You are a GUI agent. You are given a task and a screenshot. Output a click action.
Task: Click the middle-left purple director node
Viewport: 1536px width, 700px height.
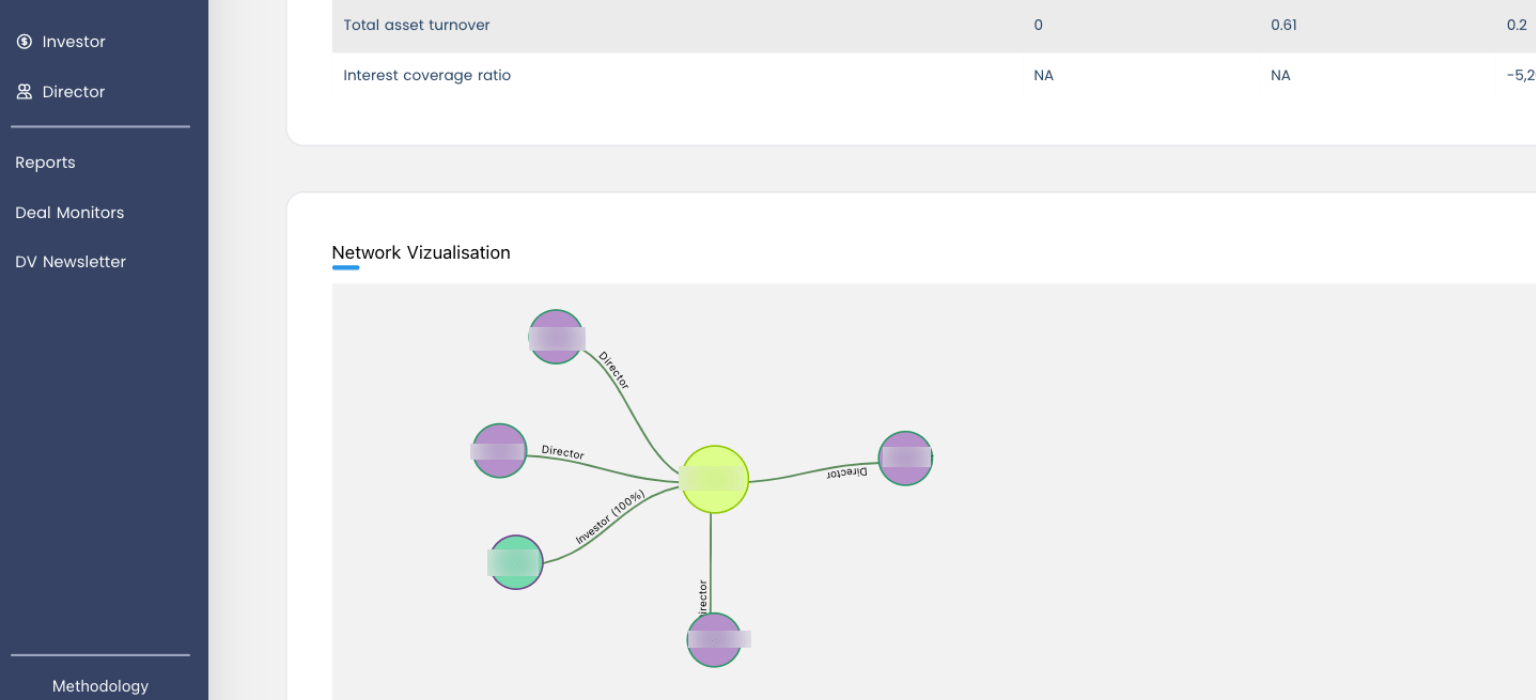[497, 451]
